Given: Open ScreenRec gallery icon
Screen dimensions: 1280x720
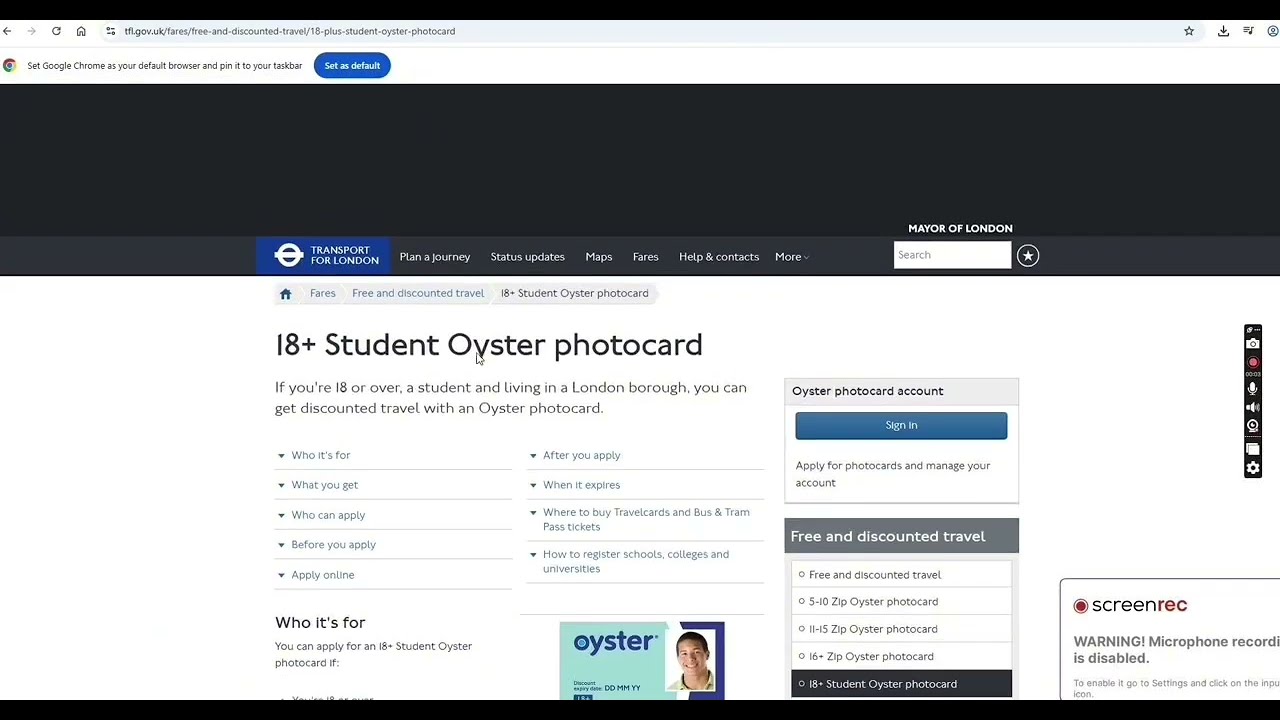Looking at the screenshot, I should tap(1252, 449).
